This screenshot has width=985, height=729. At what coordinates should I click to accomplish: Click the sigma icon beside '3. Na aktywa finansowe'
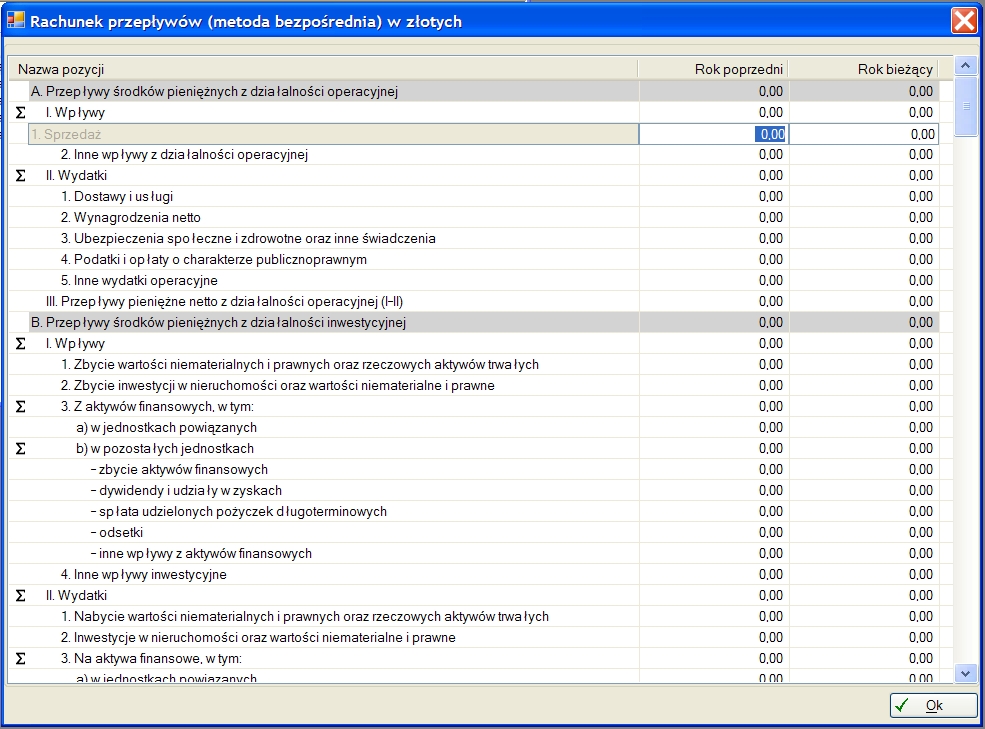20,659
